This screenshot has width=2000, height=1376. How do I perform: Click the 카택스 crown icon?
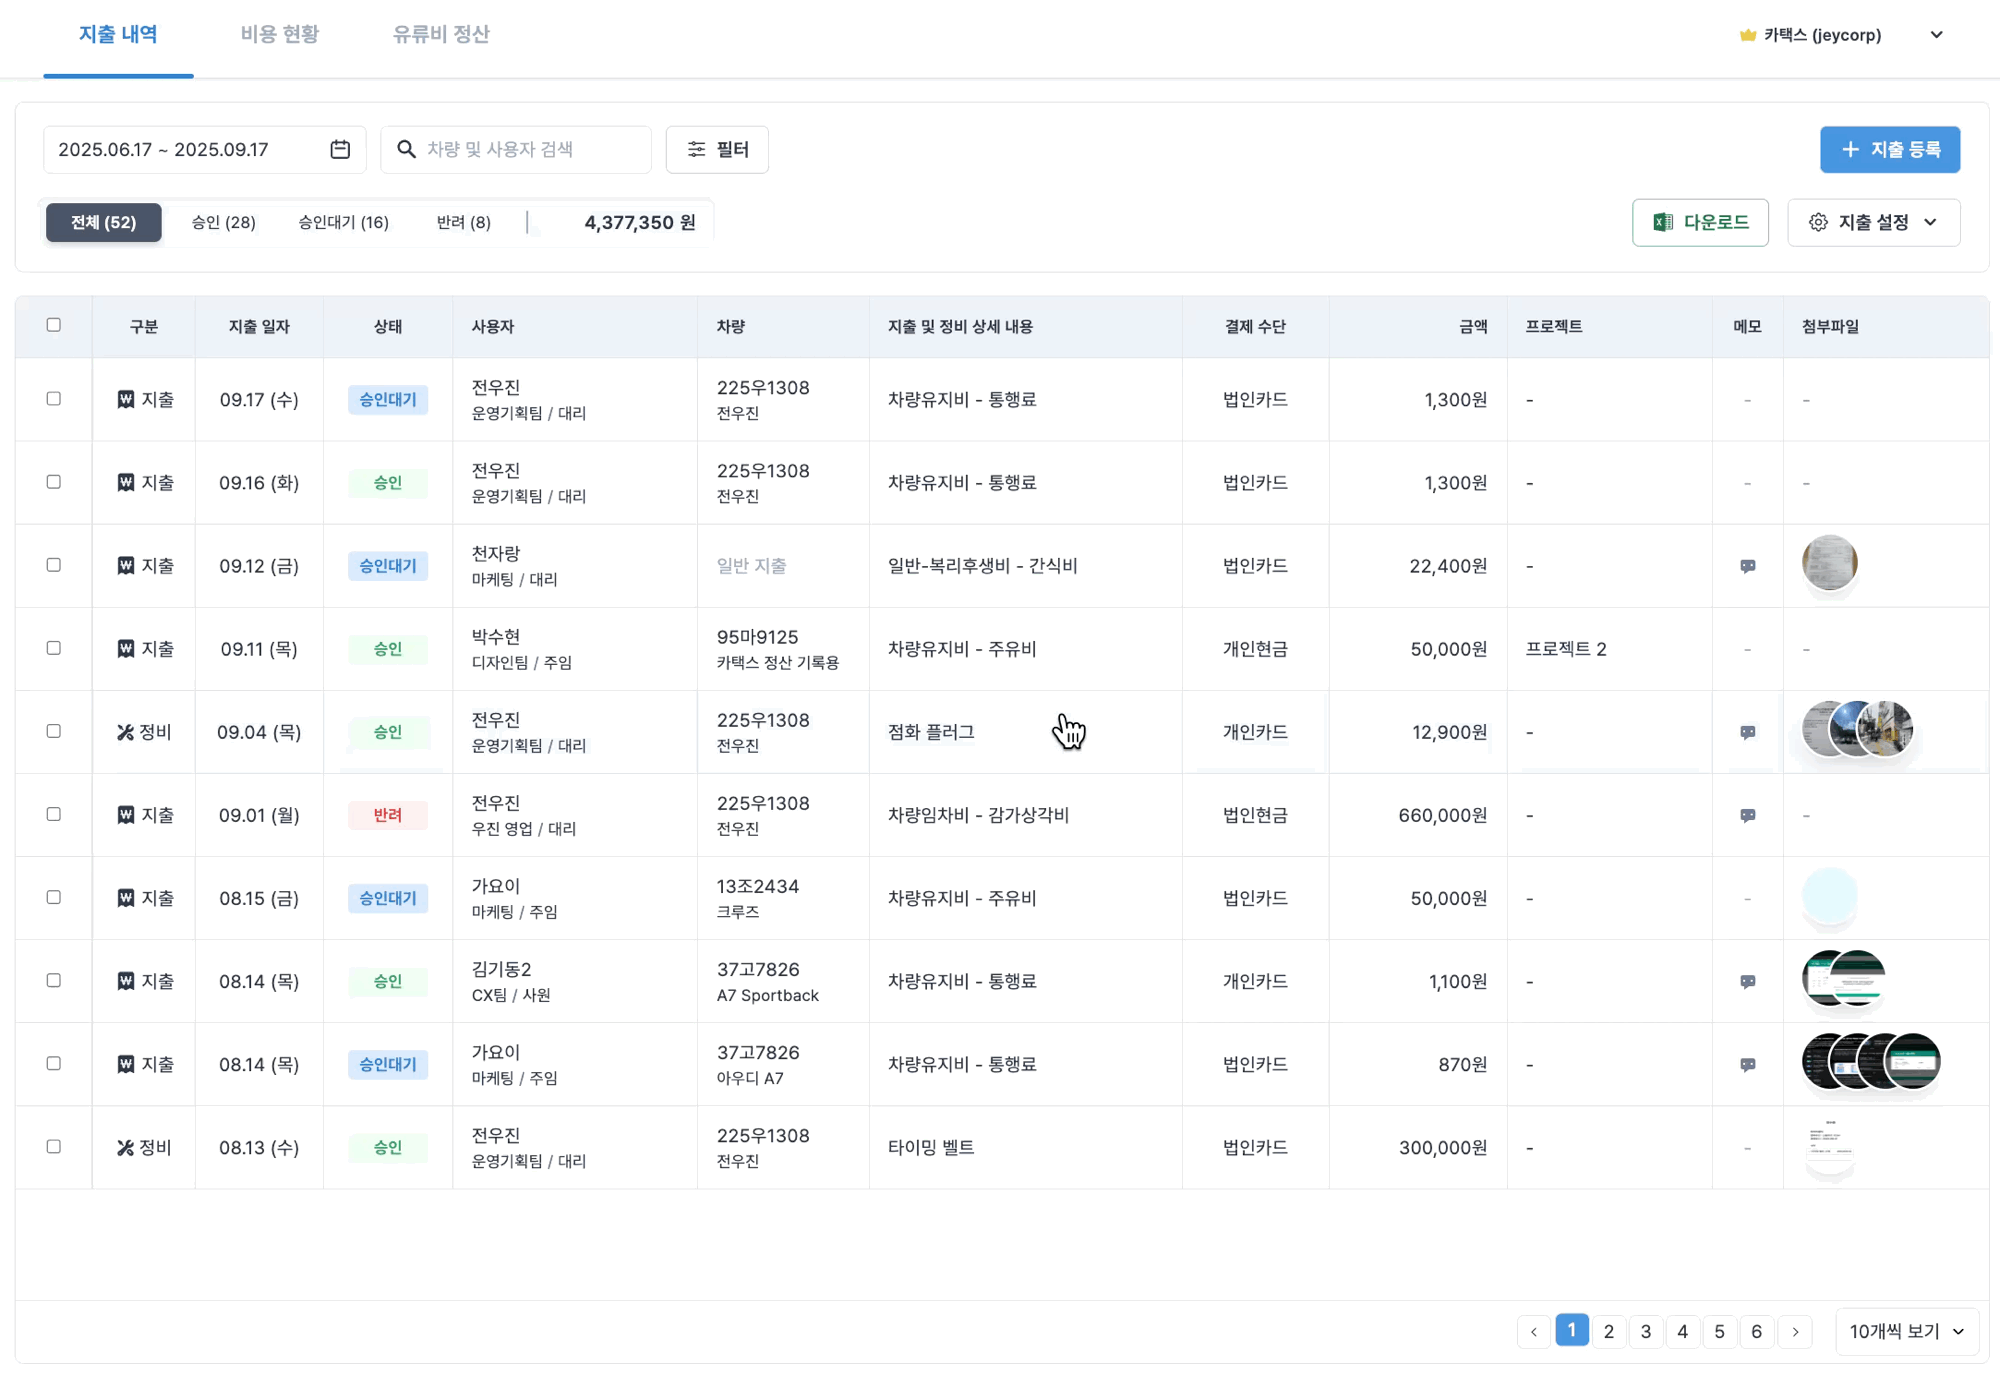(x=1747, y=35)
